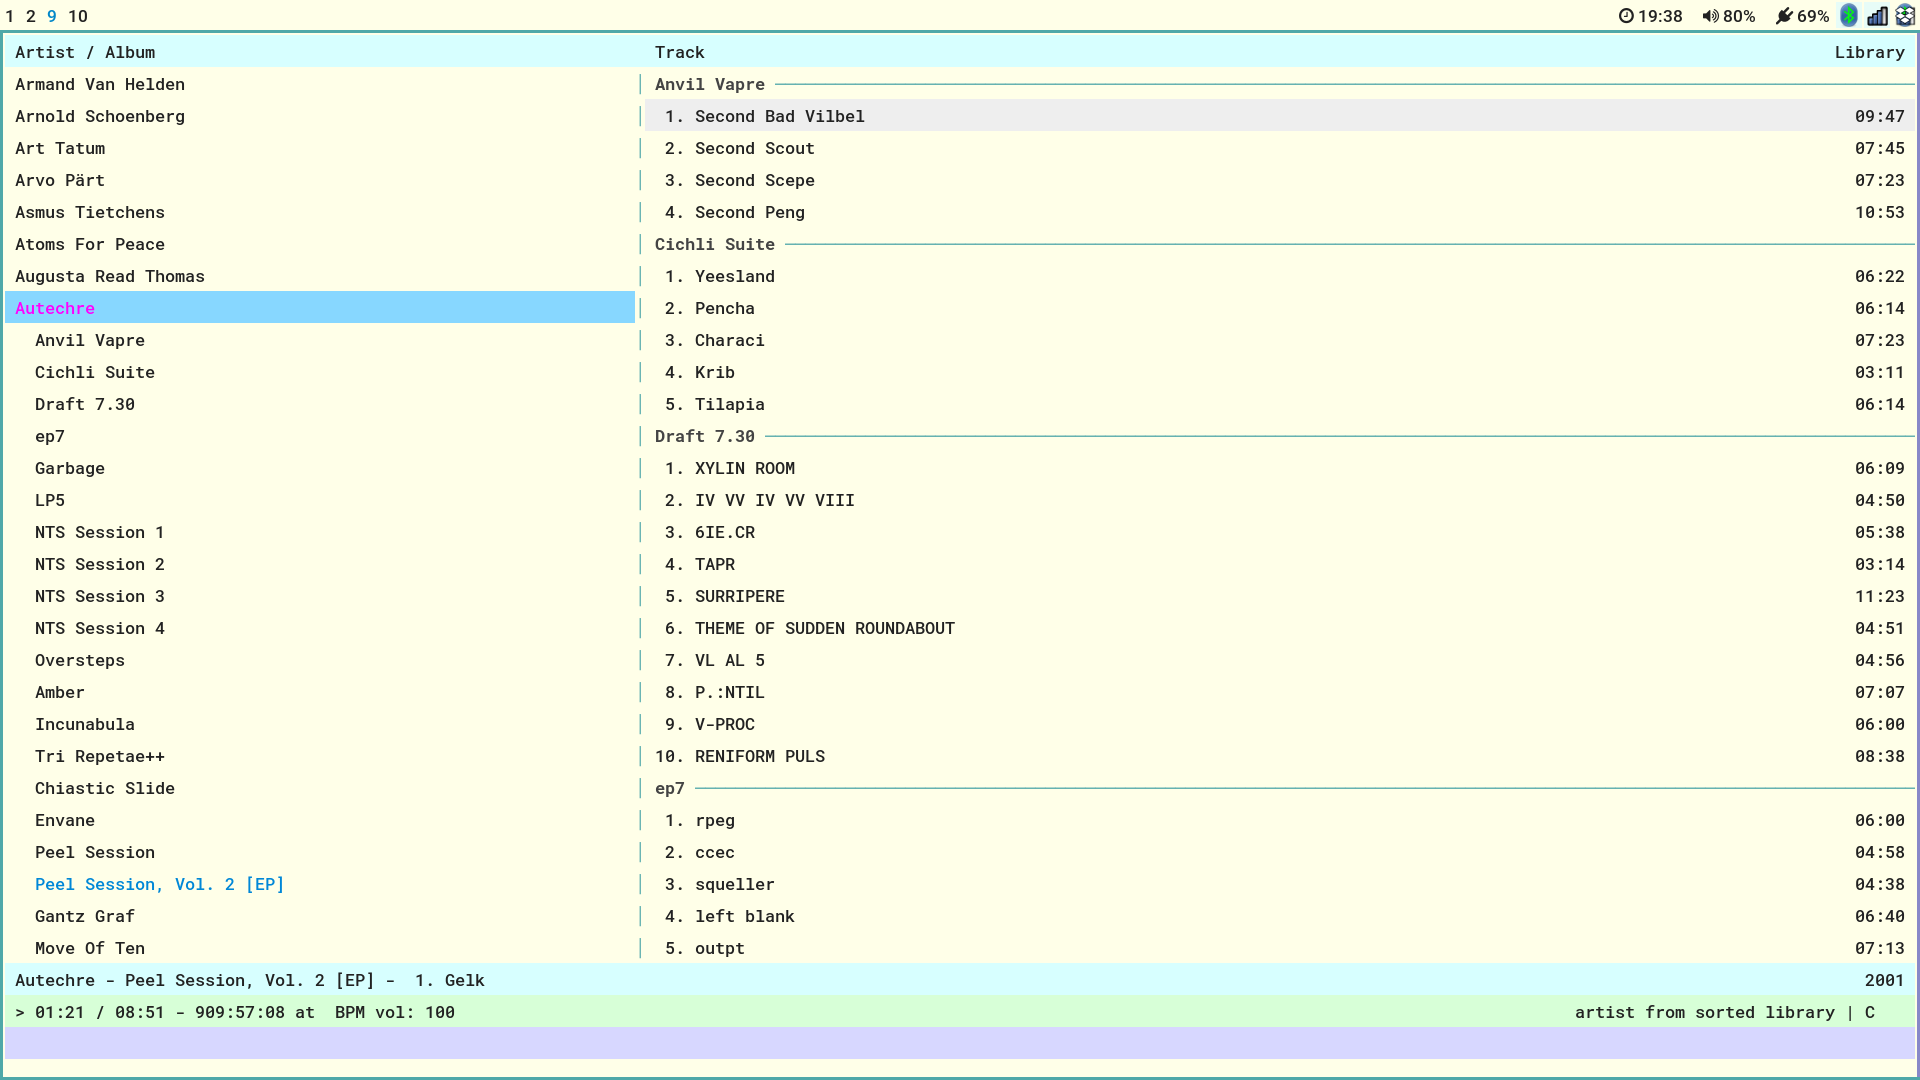
Task: Click the Cichli Suite album header
Action: click(x=715, y=244)
